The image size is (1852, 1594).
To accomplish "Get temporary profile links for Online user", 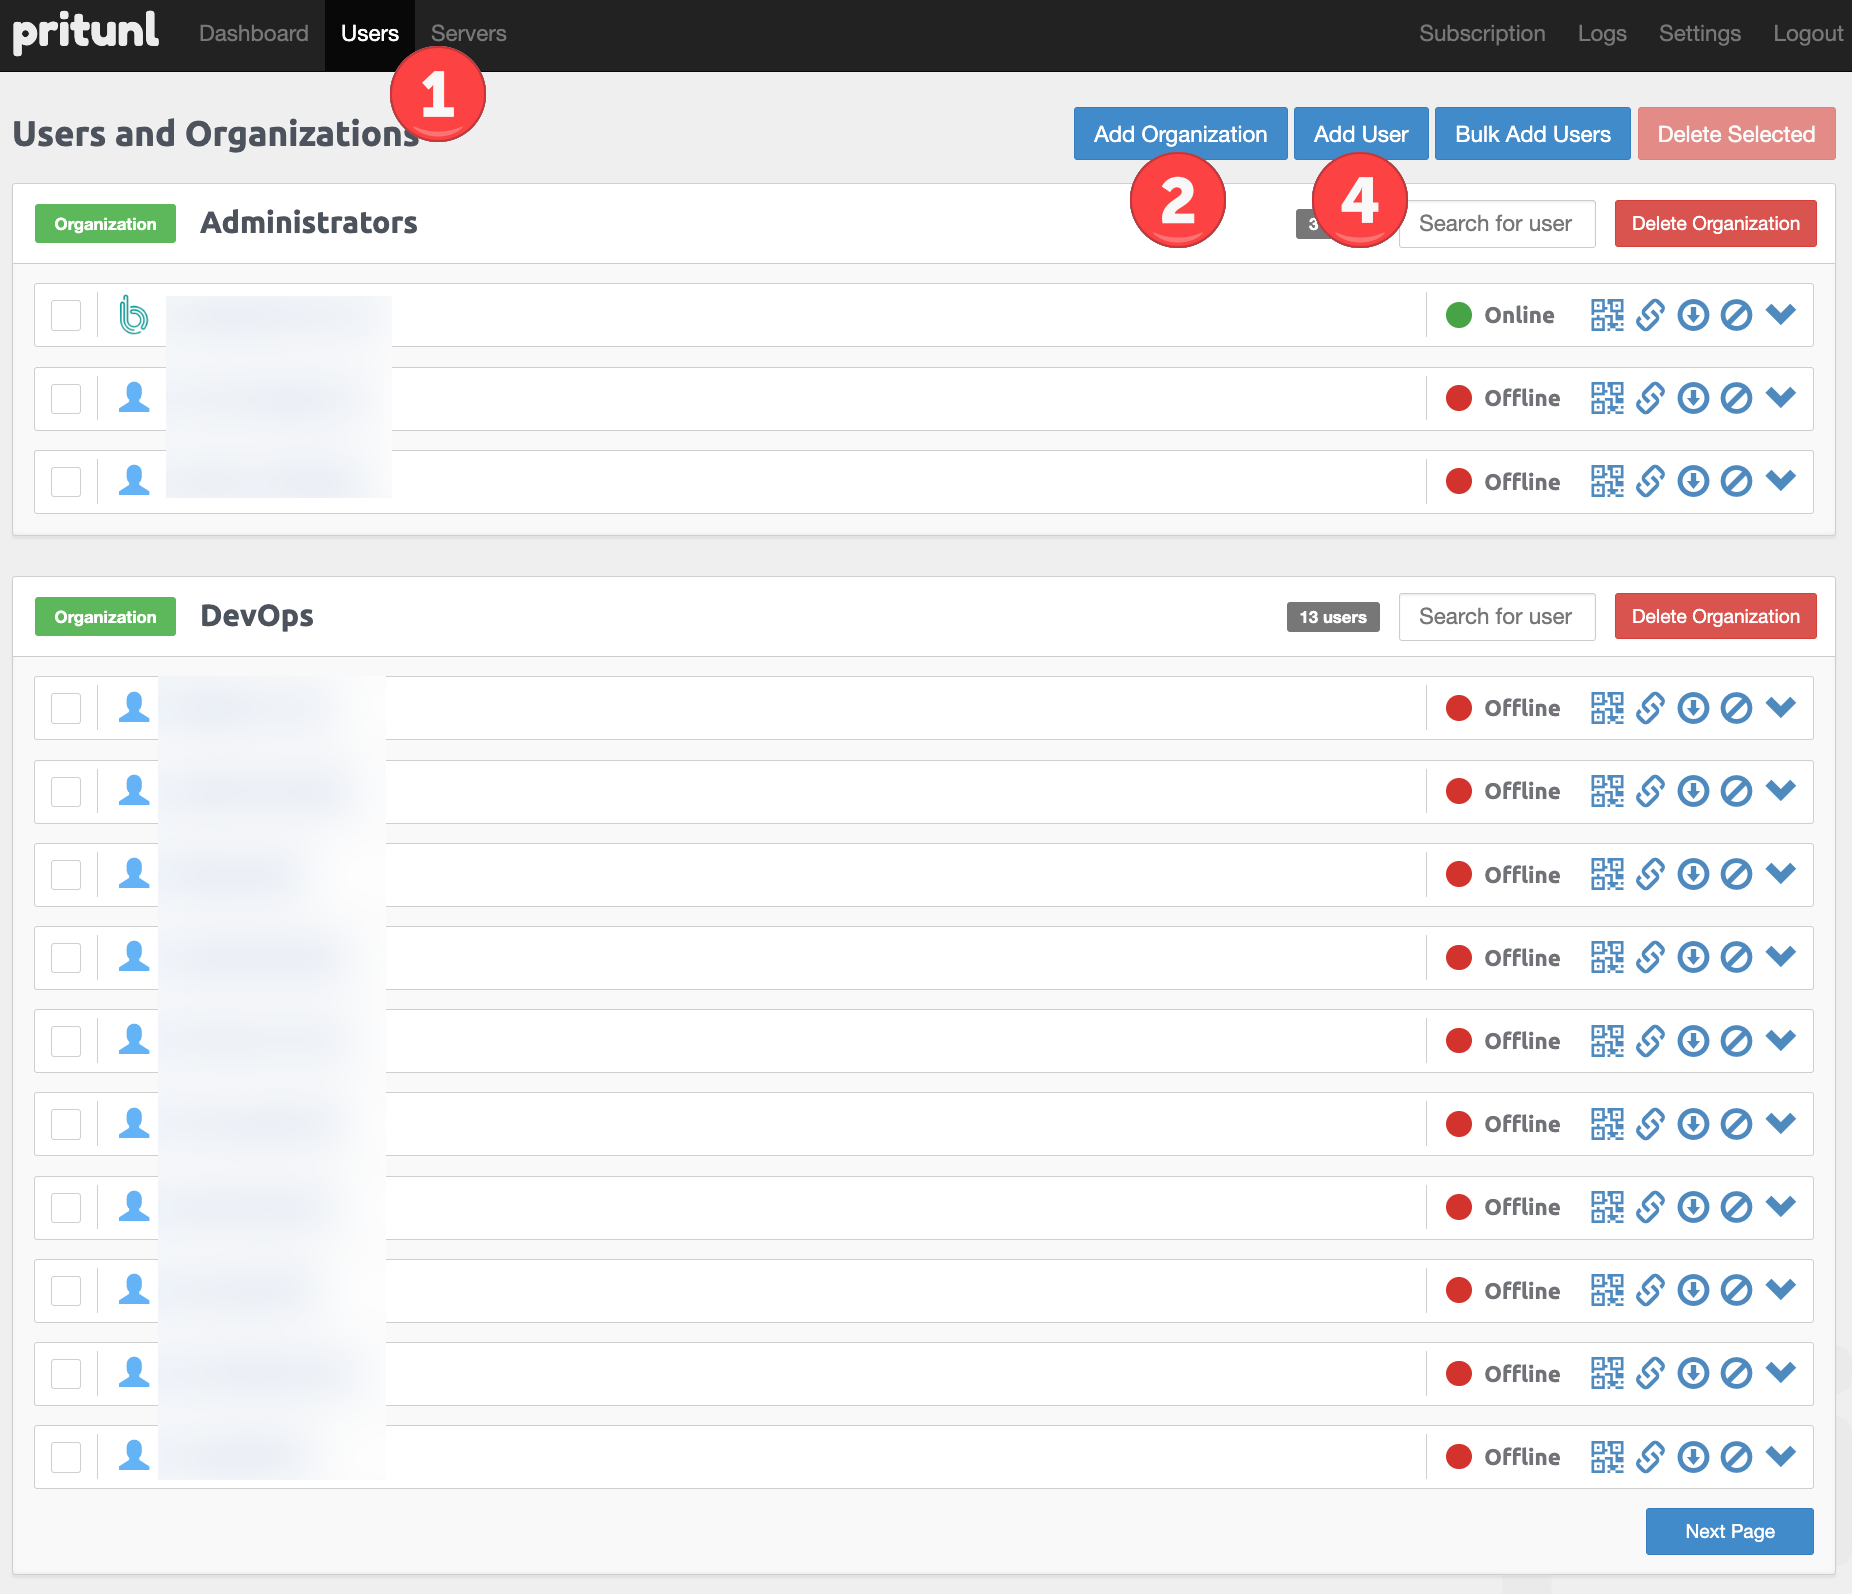I will click(1650, 315).
